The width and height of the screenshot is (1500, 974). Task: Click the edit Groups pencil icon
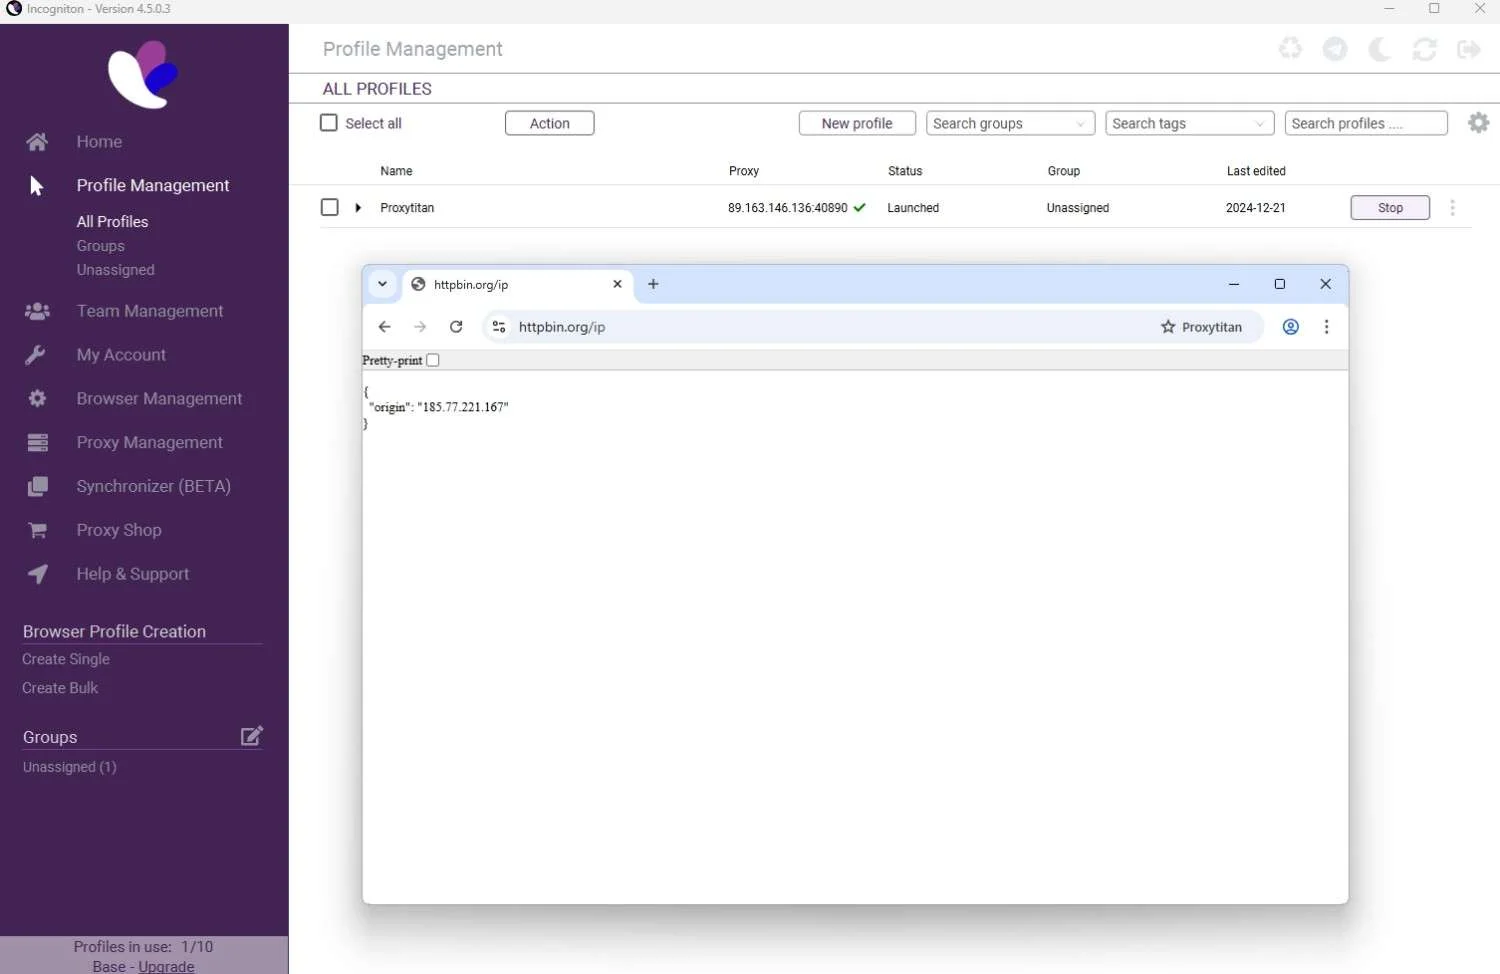pyautogui.click(x=252, y=736)
